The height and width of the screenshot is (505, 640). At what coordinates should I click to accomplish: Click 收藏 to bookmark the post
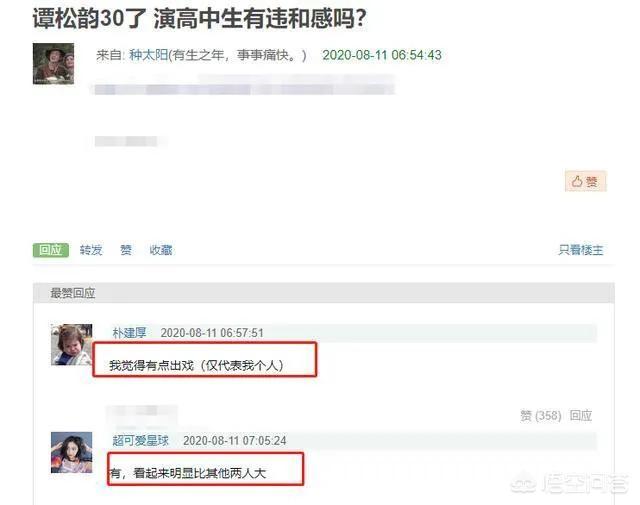161,250
